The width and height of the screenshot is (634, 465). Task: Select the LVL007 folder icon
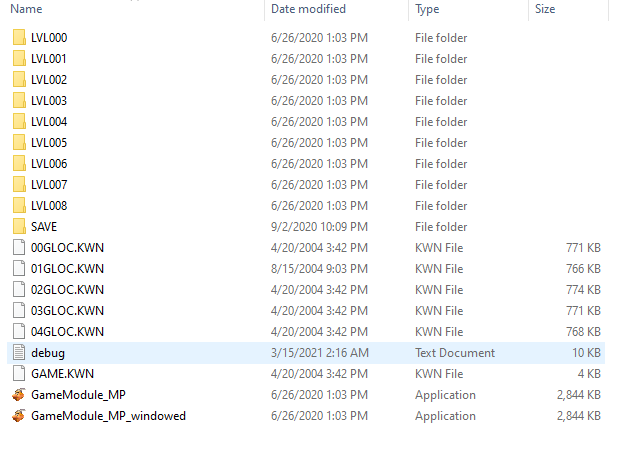point(19,185)
